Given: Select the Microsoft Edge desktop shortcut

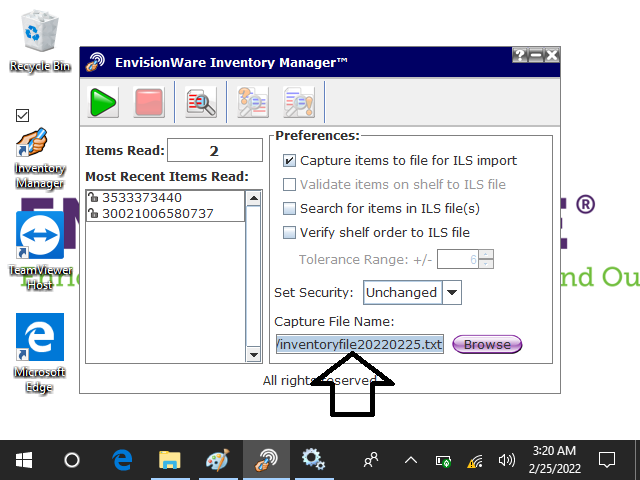Looking at the screenshot, I should [40, 353].
